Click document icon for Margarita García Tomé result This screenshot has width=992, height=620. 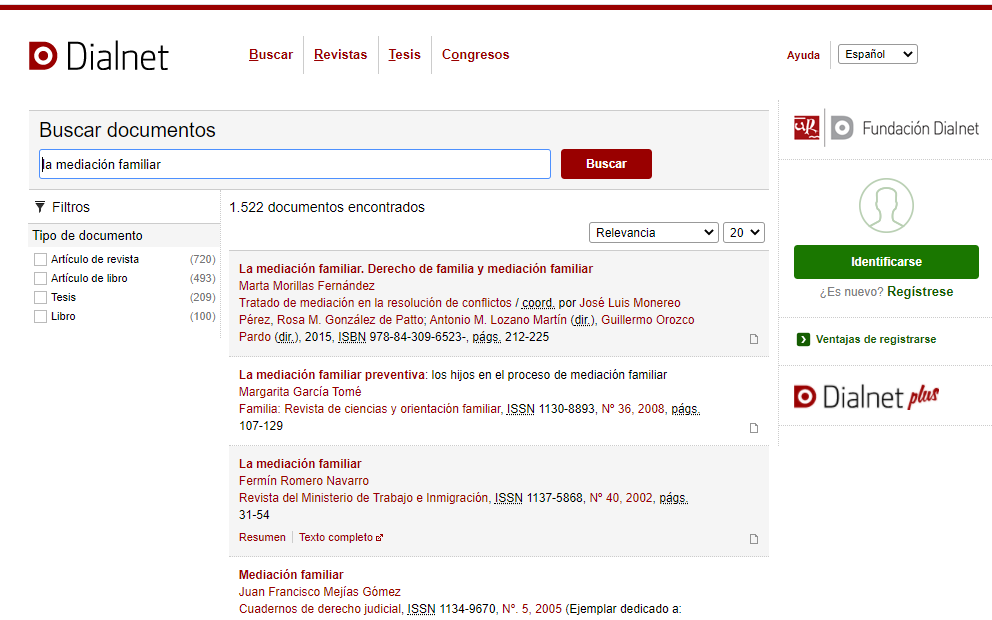[x=754, y=428]
